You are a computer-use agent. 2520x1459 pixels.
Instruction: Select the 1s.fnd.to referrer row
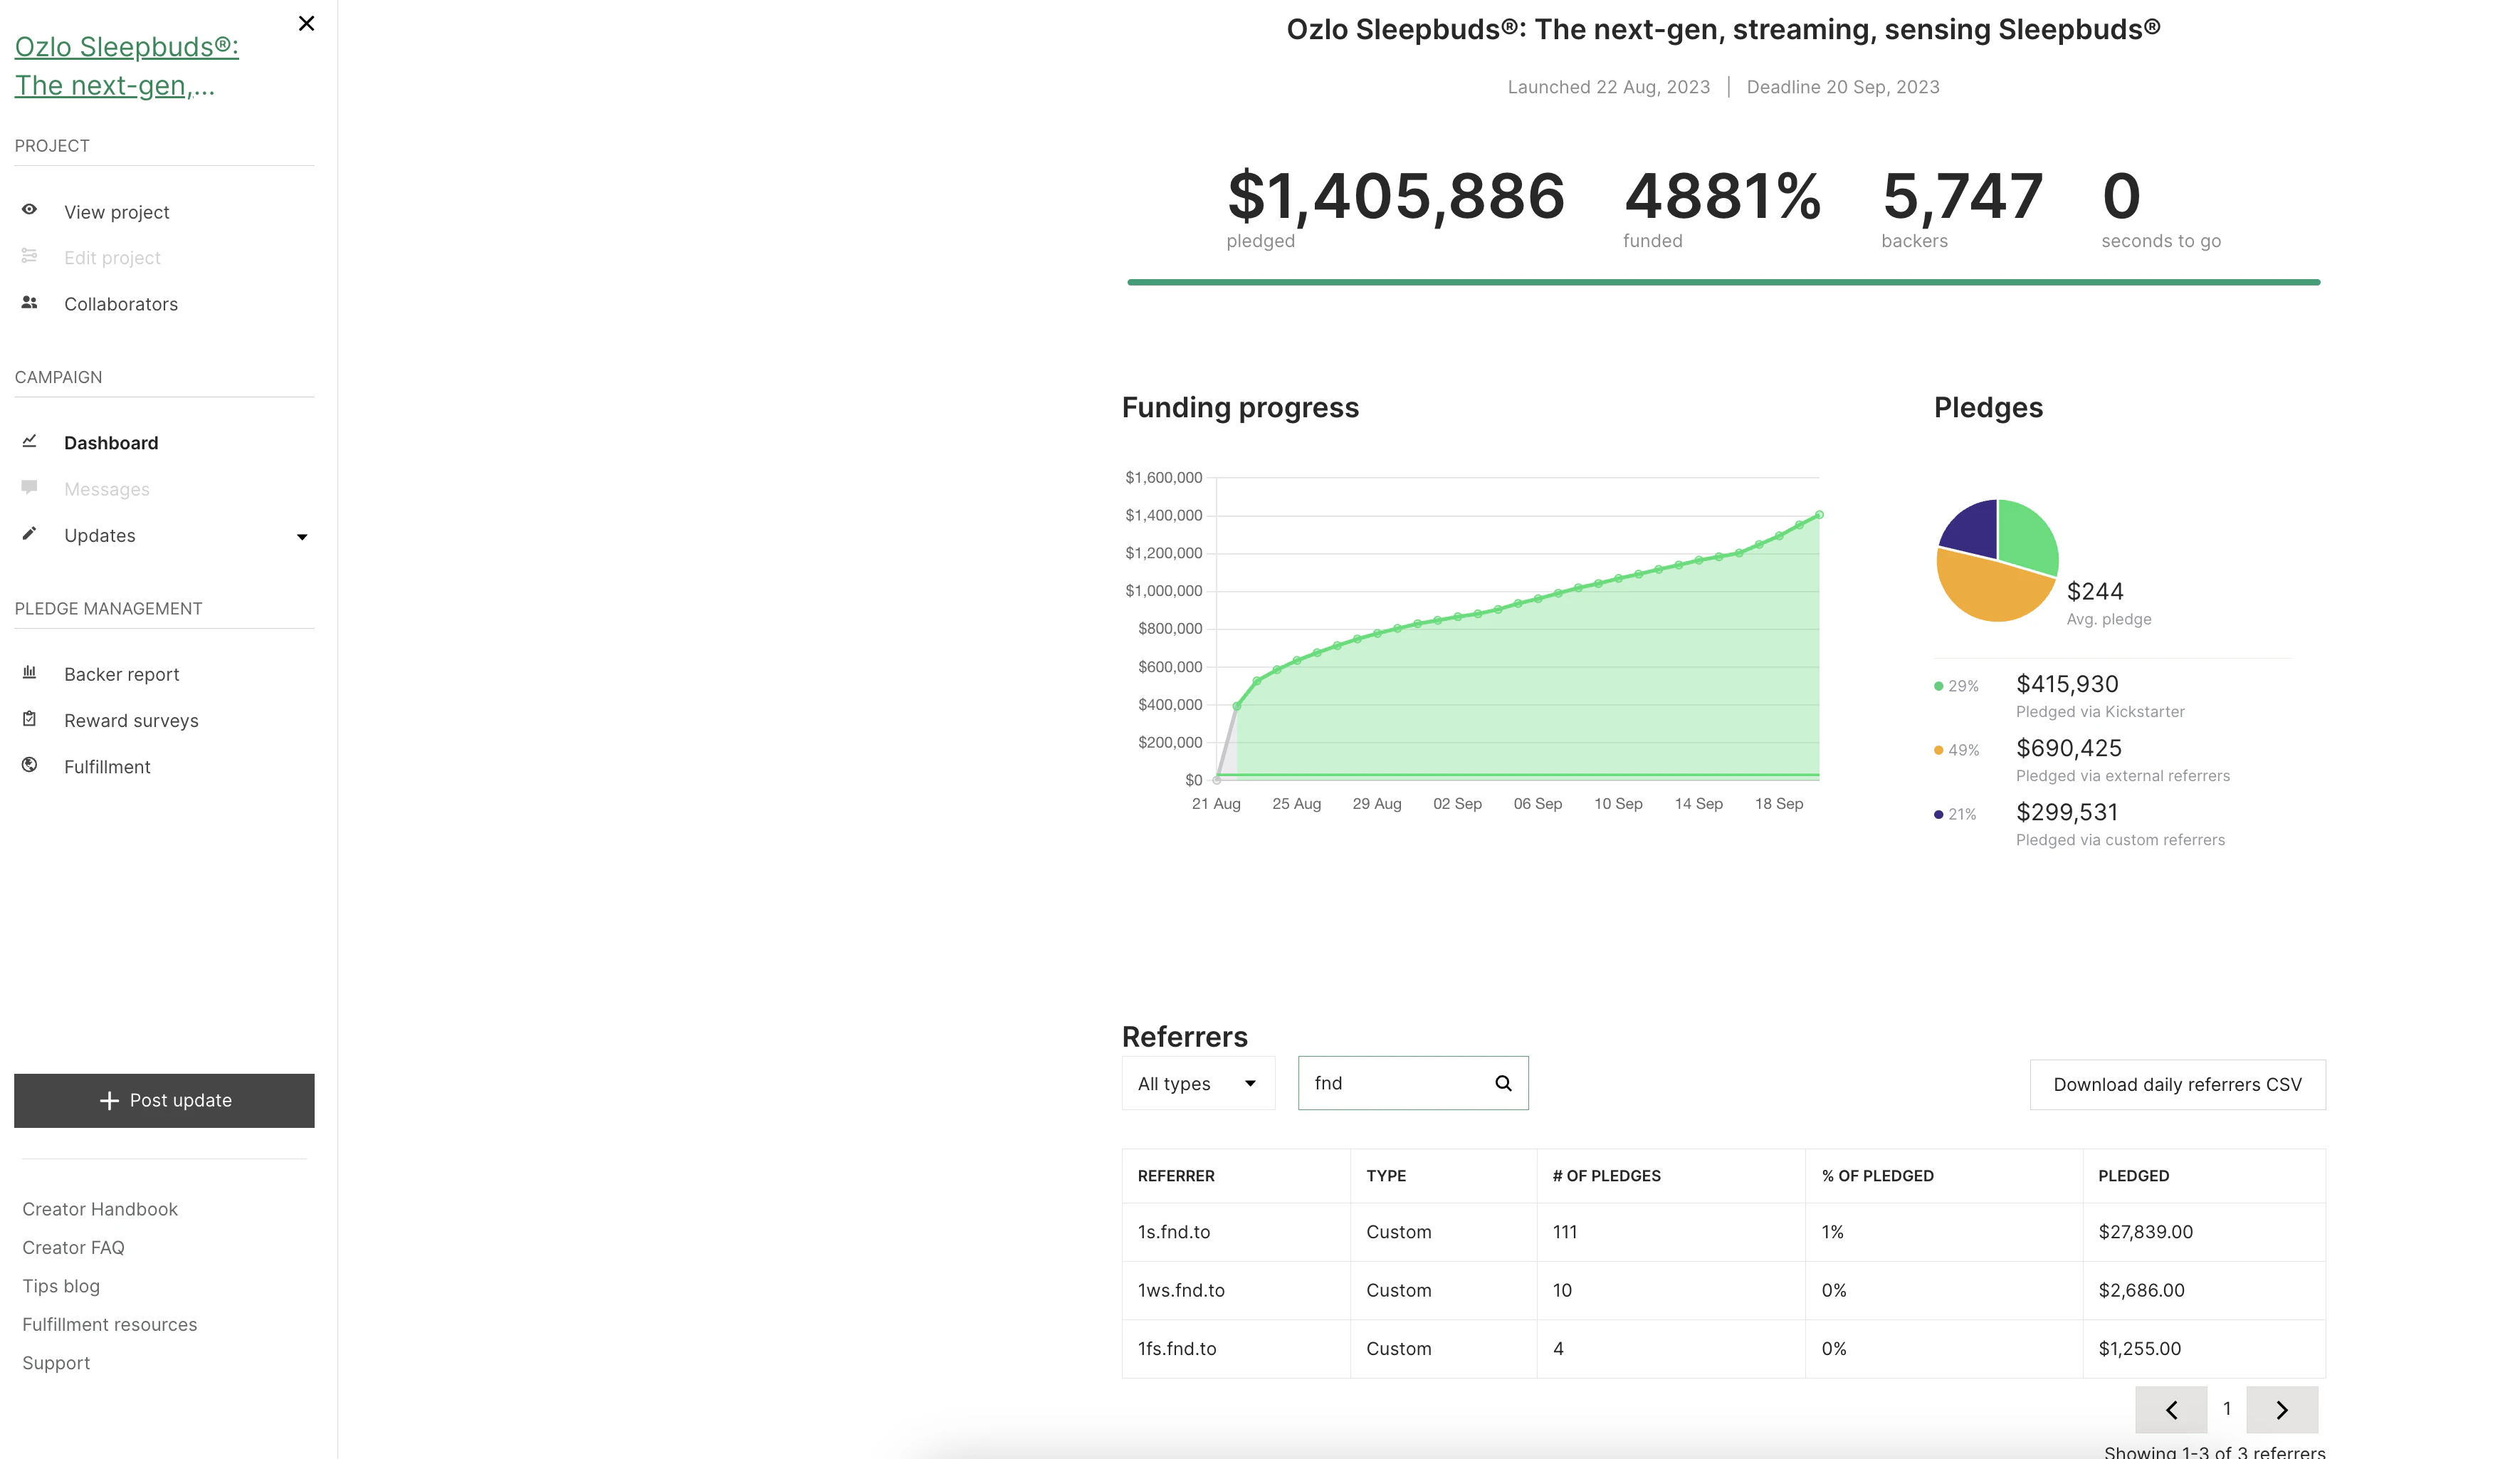click(x=1723, y=1233)
